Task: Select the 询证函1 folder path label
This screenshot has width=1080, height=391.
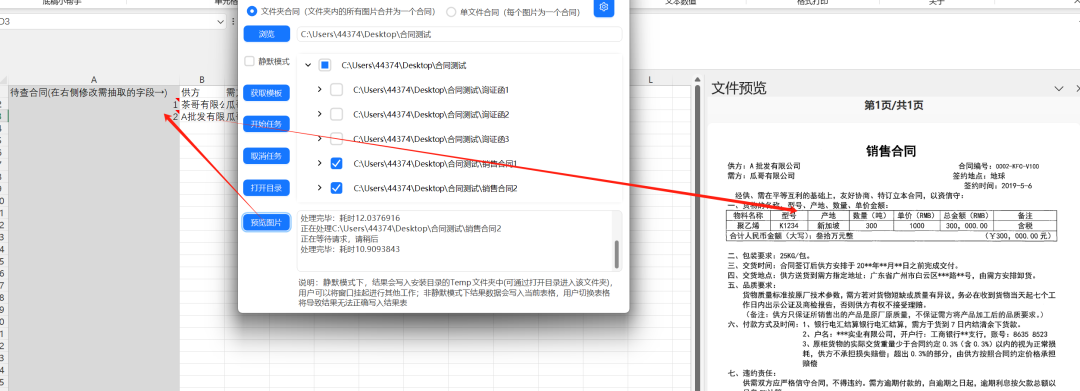Action: pyautogui.click(x=430, y=89)
